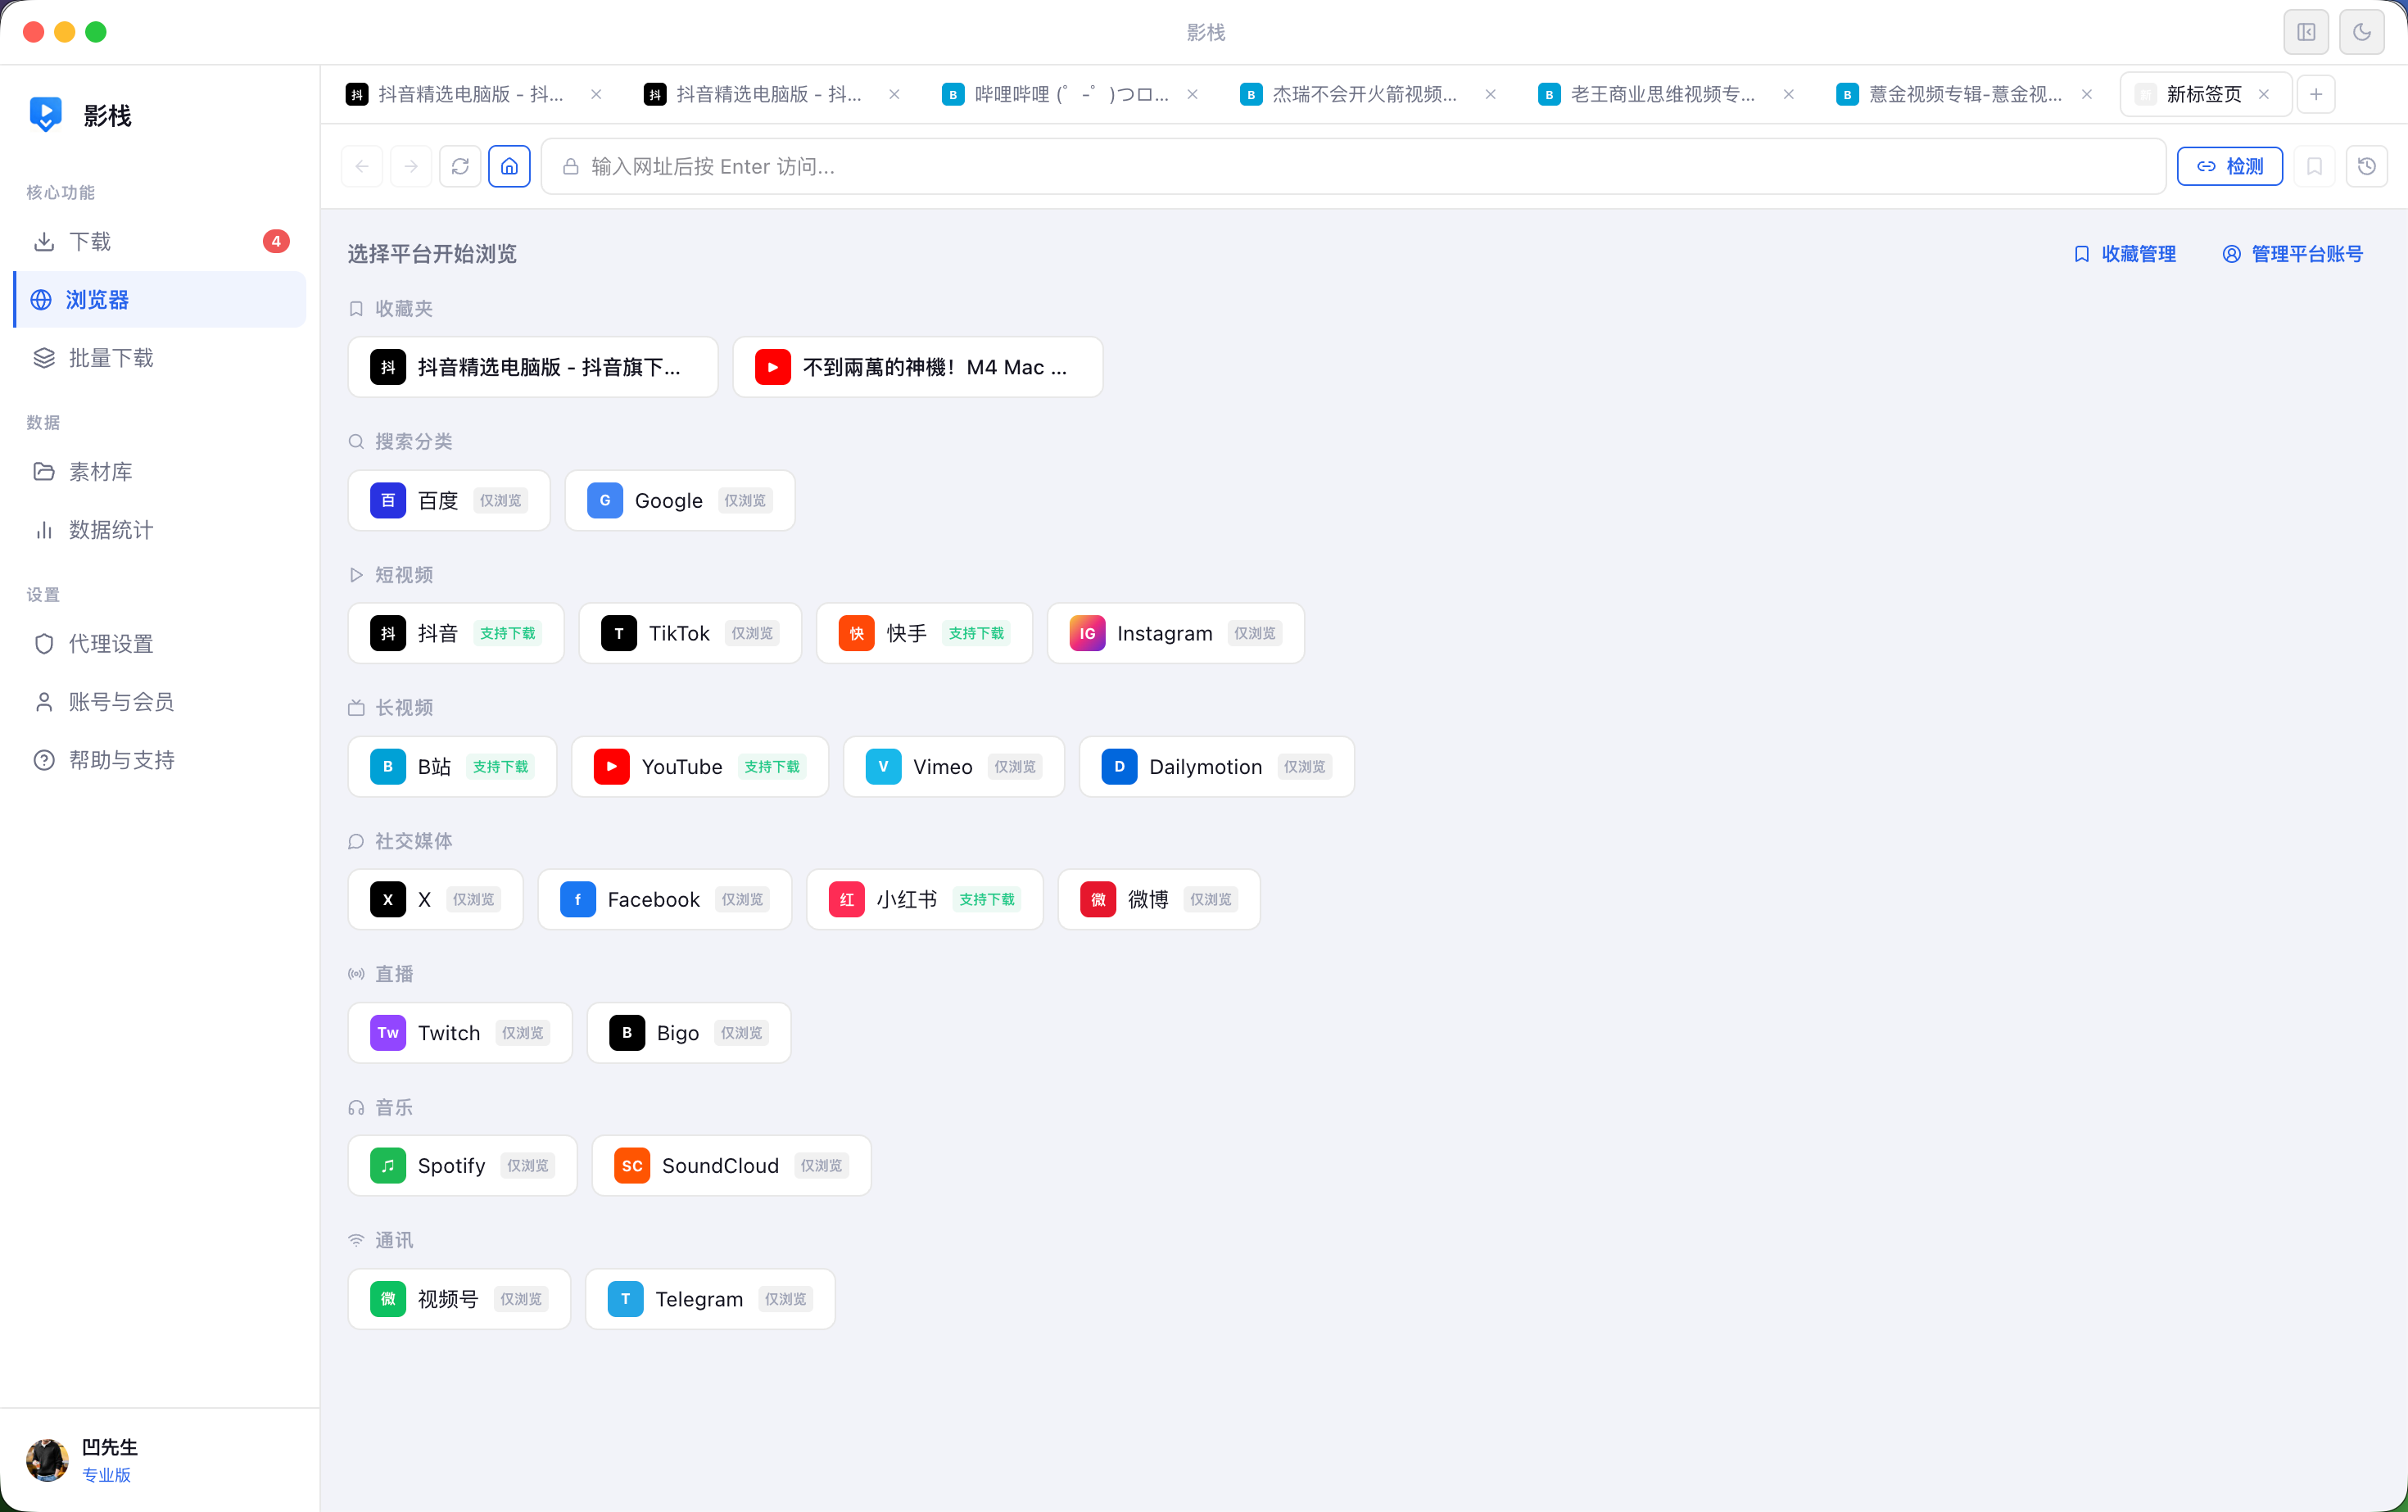This screenshot has width=2408, height=1512.
Task: Open the 抖音精选电脑版 bookmark card
Action: pyautogui.click(x=533, y=367)
